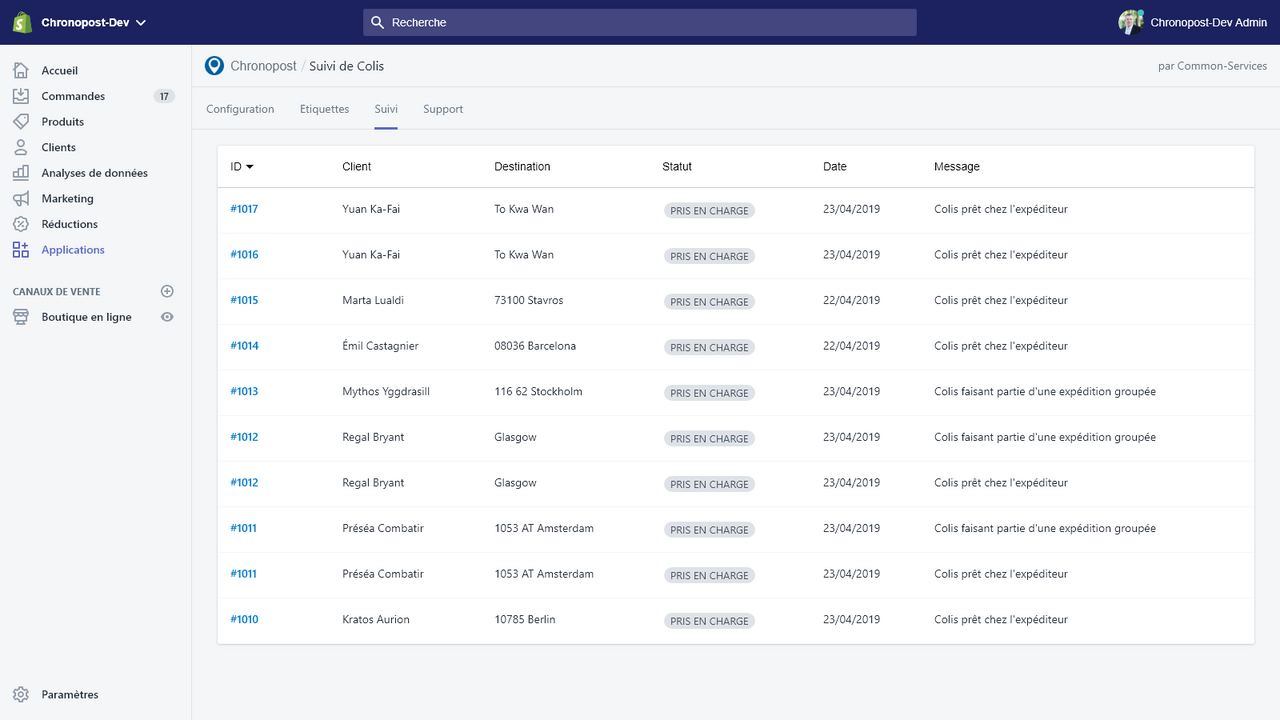This screenshot has width=1280, height=720.
Task: Go to Accueil in sidebar
Action: click(60, 70)
